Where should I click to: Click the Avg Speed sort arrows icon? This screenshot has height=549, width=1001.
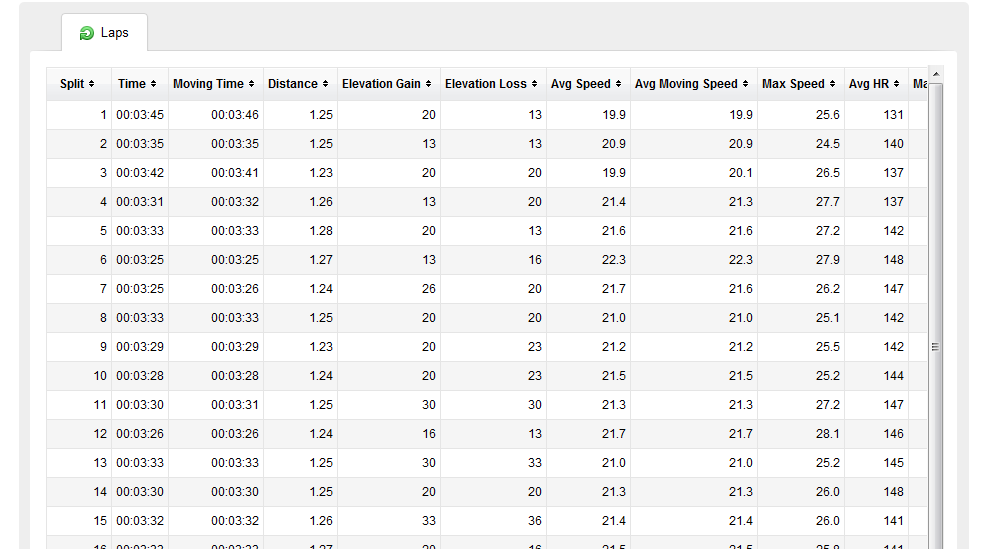619,84
